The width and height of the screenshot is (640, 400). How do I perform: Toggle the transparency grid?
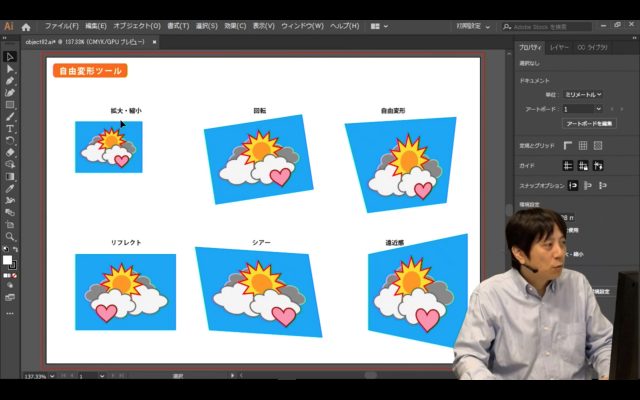[x=598, y=145]
